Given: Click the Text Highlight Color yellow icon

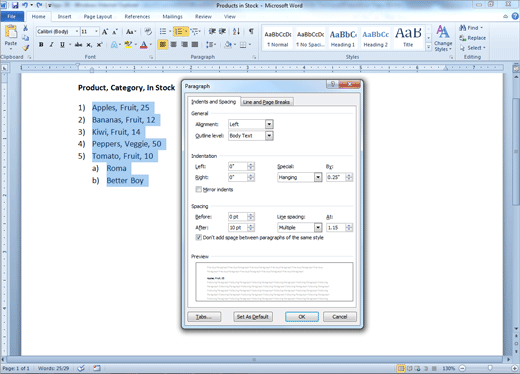Looking at the screenshot, I should pyautogui.click(x=128, y=44).
